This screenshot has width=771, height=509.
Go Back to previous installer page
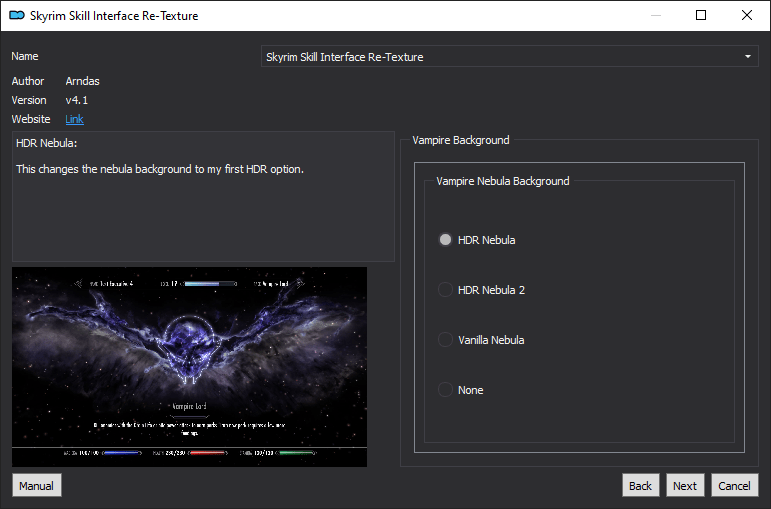coord(640,486)
